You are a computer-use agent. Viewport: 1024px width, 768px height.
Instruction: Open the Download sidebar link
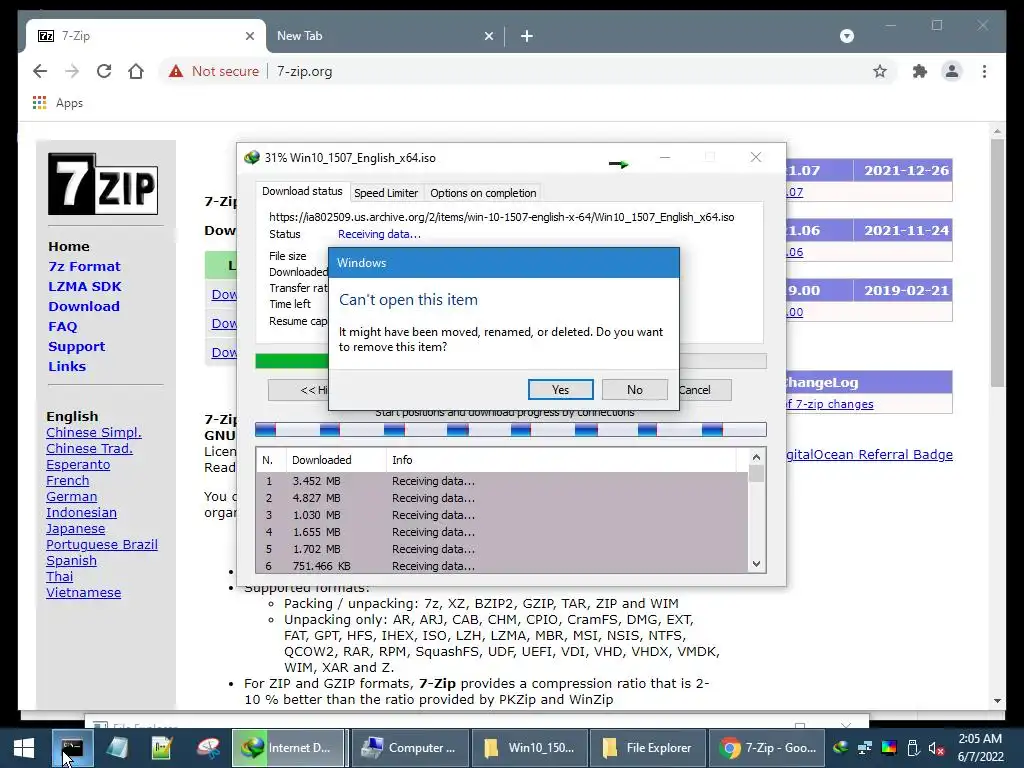pyautogui.click(x=84, y=306)
